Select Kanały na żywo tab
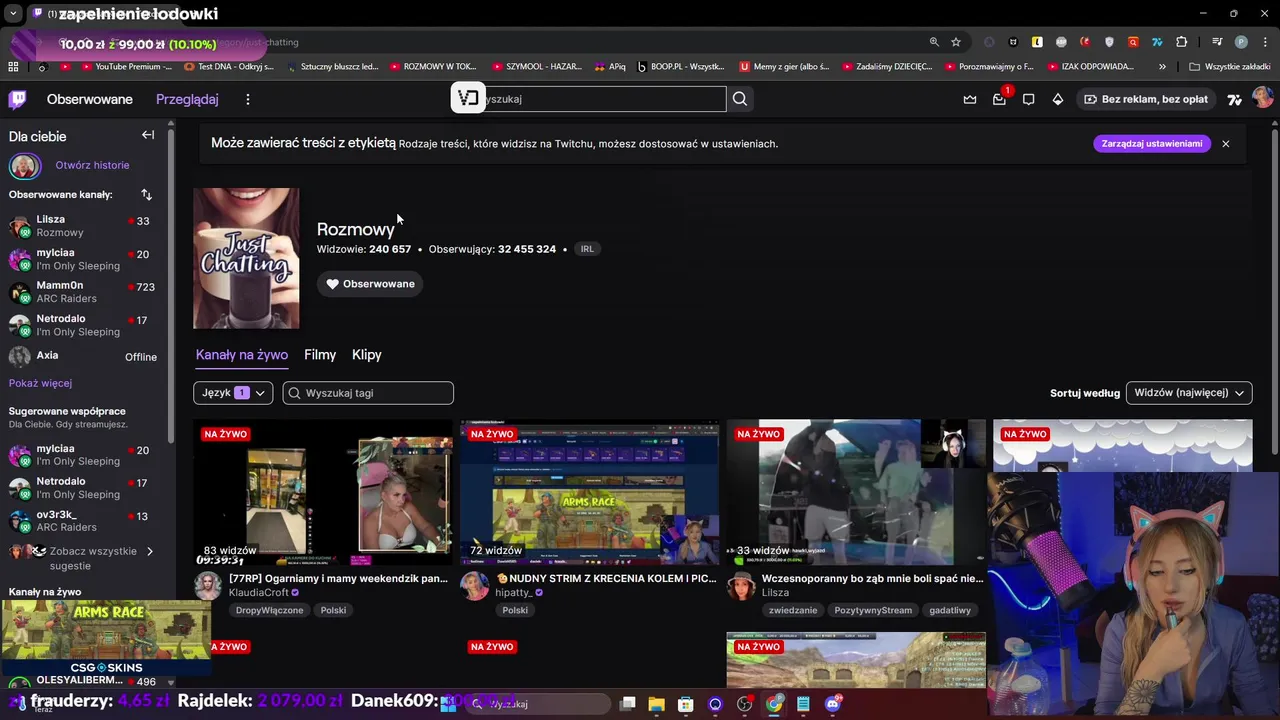This screenshot has height=720, width=1280. [x=242, y=355]
